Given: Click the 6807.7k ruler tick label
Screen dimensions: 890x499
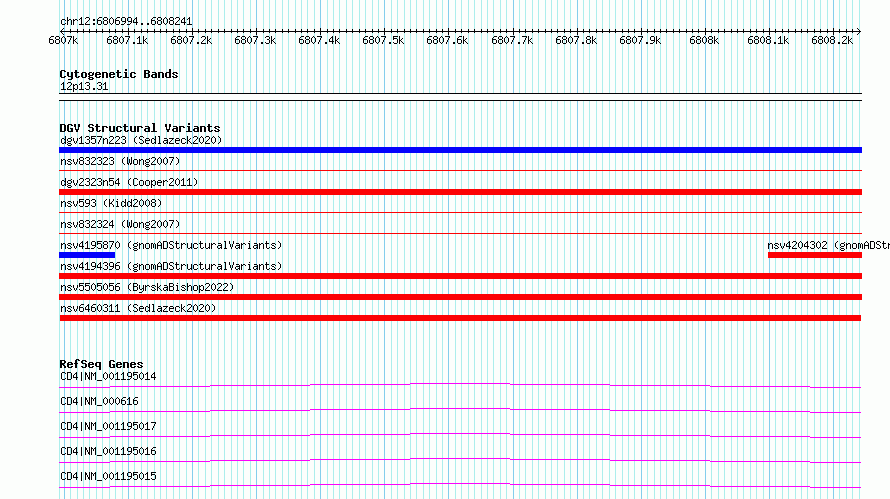Looking at the screenshot, I should 512,41.
